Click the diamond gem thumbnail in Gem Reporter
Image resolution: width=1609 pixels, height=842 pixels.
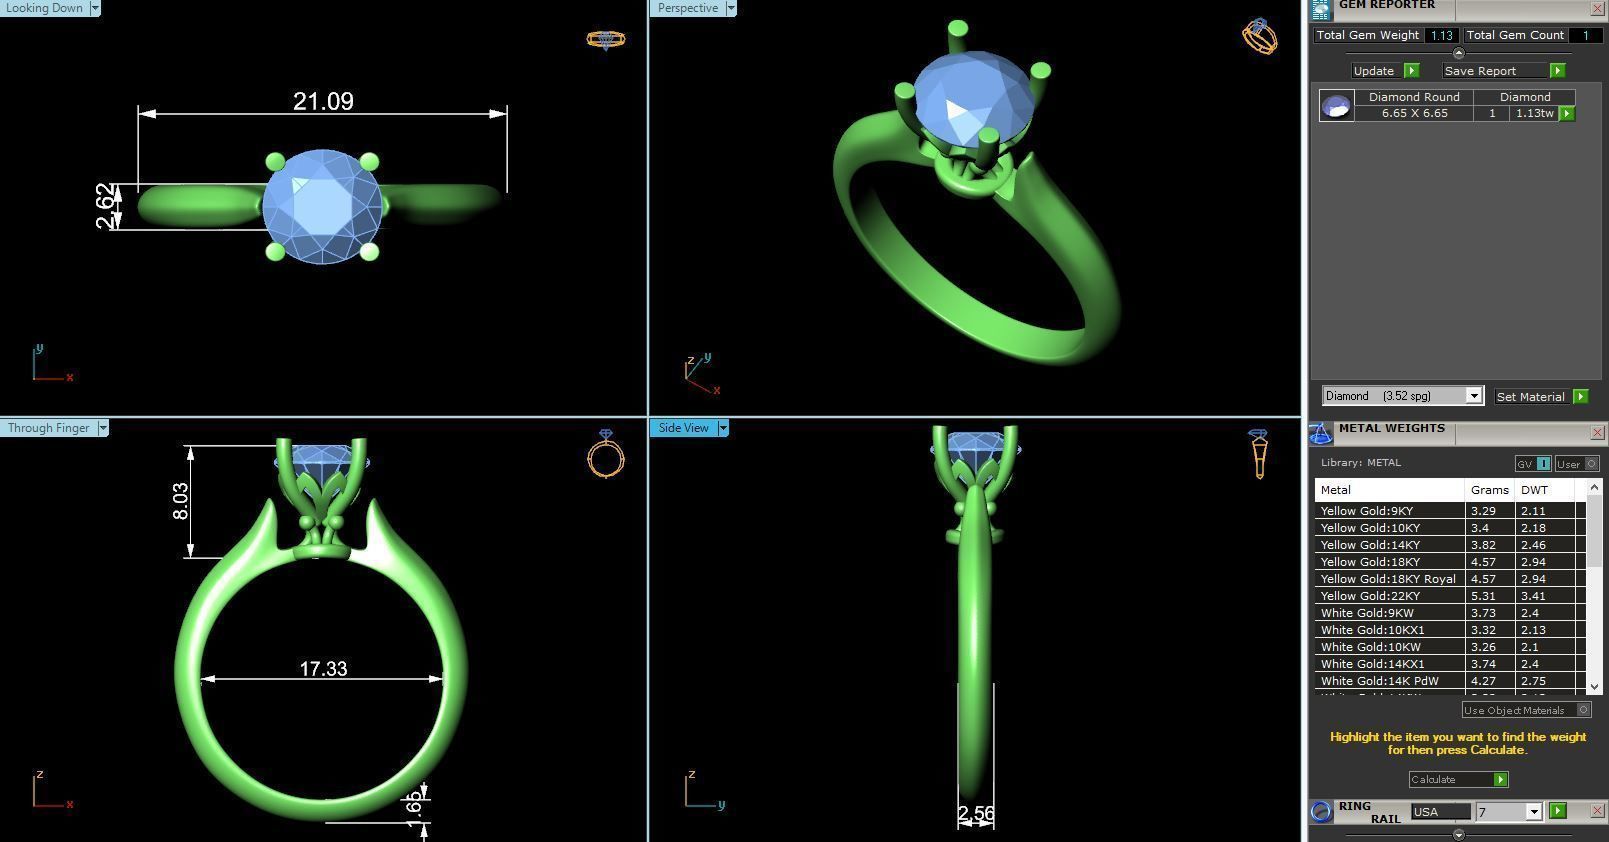point(1336,105)
